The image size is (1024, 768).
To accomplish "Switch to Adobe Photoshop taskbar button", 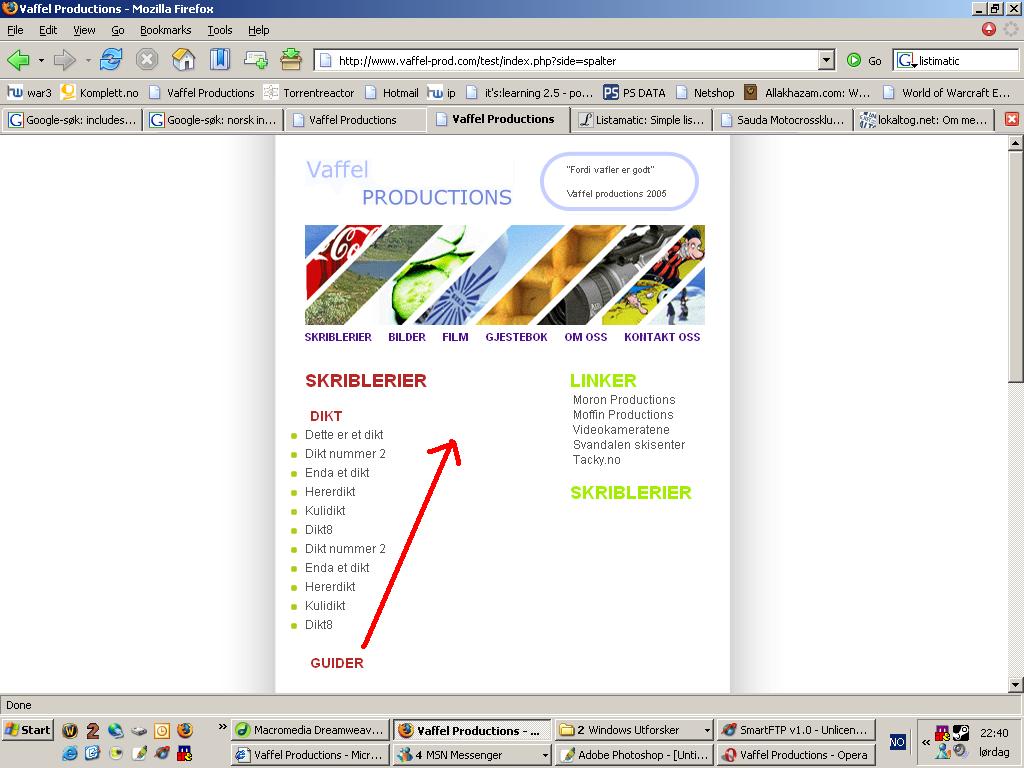I will 634,755.
